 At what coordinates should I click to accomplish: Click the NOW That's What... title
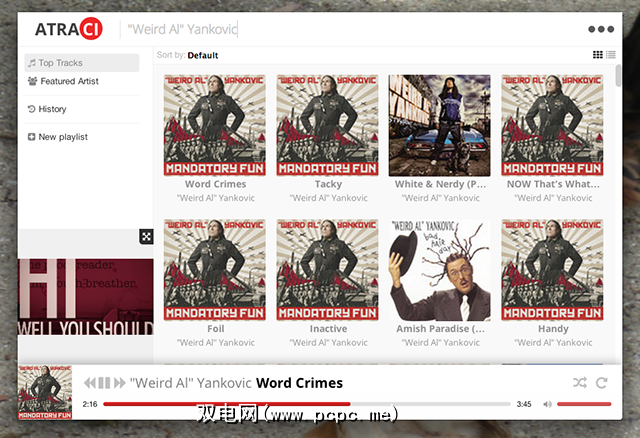553,184
